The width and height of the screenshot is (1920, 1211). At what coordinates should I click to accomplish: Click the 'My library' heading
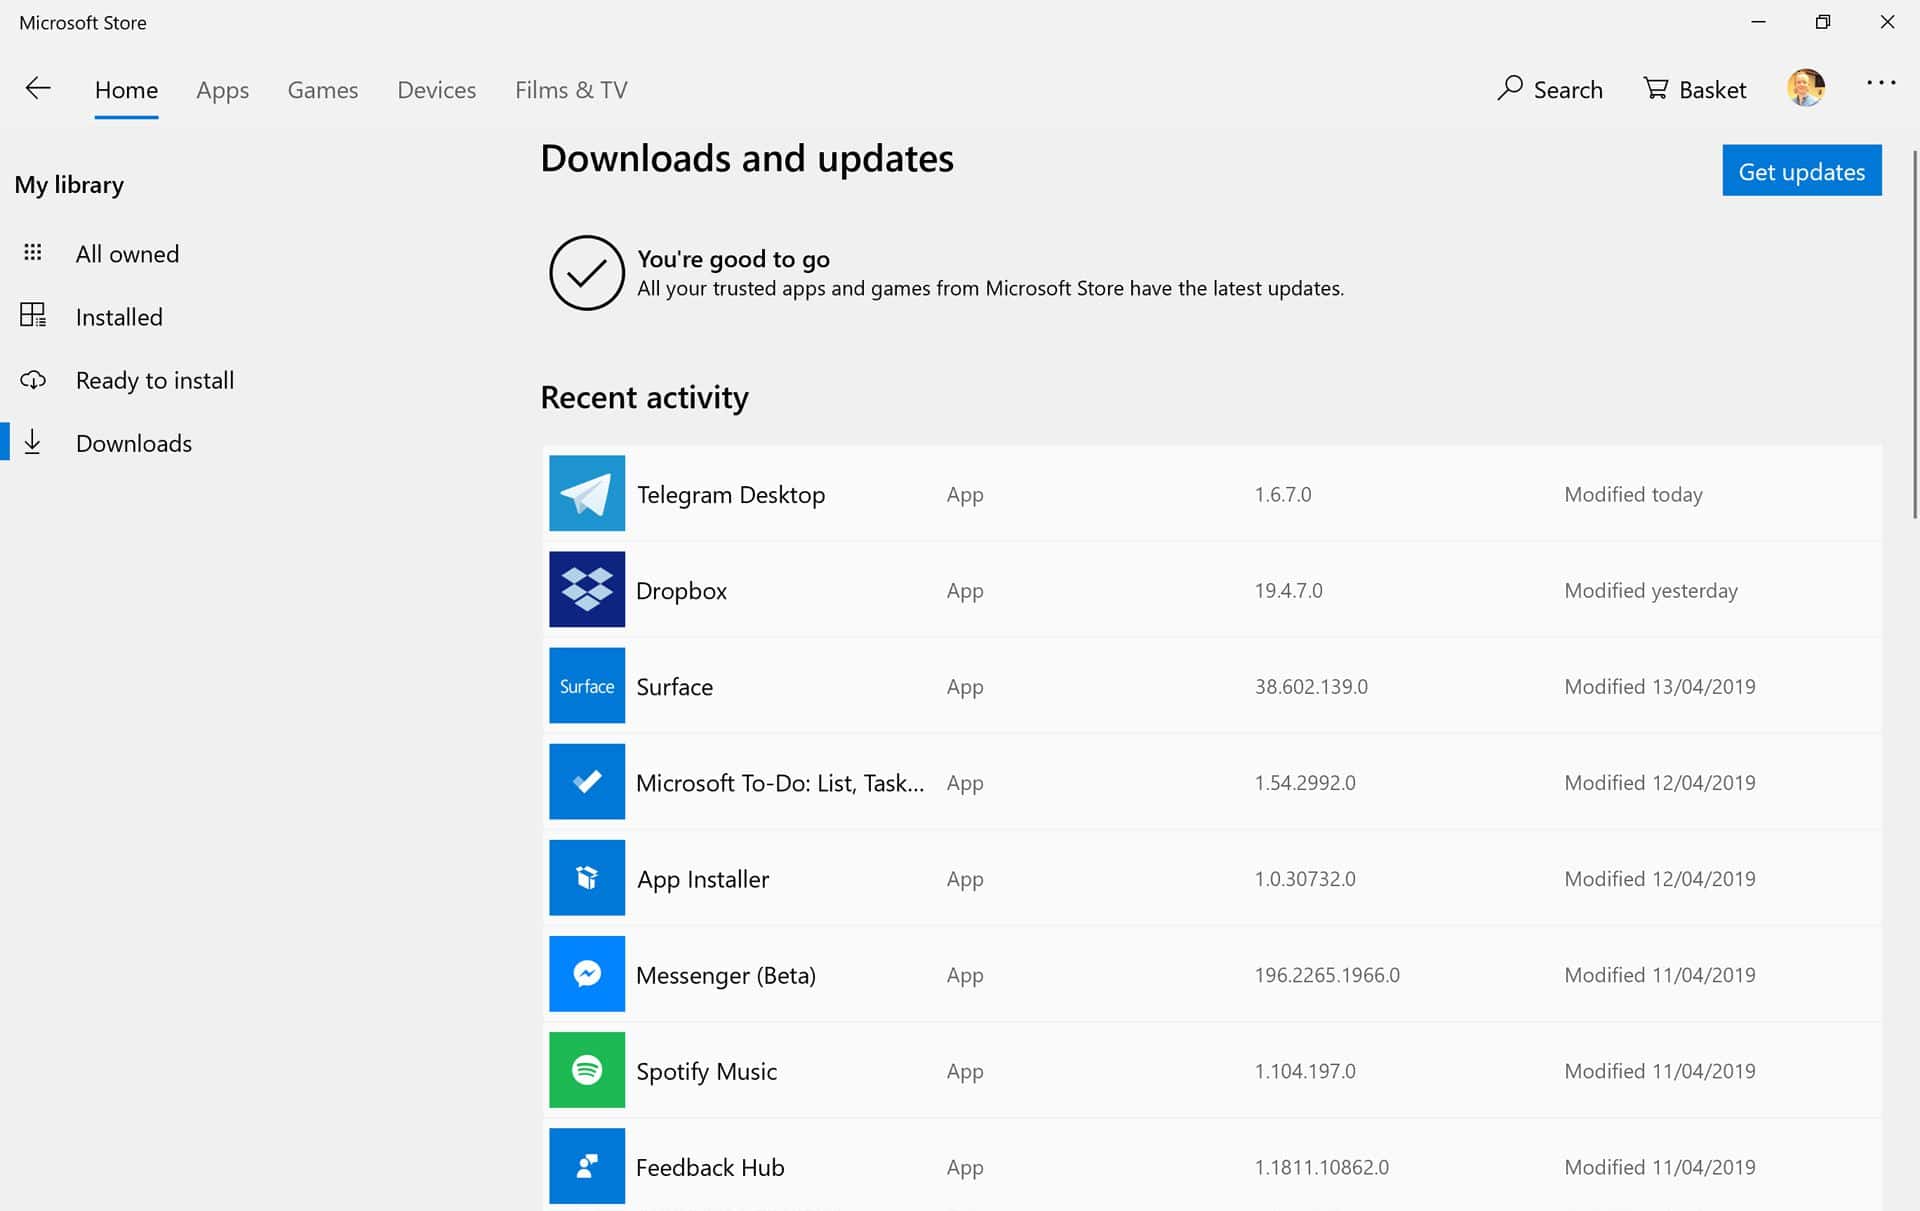[69, 185]
